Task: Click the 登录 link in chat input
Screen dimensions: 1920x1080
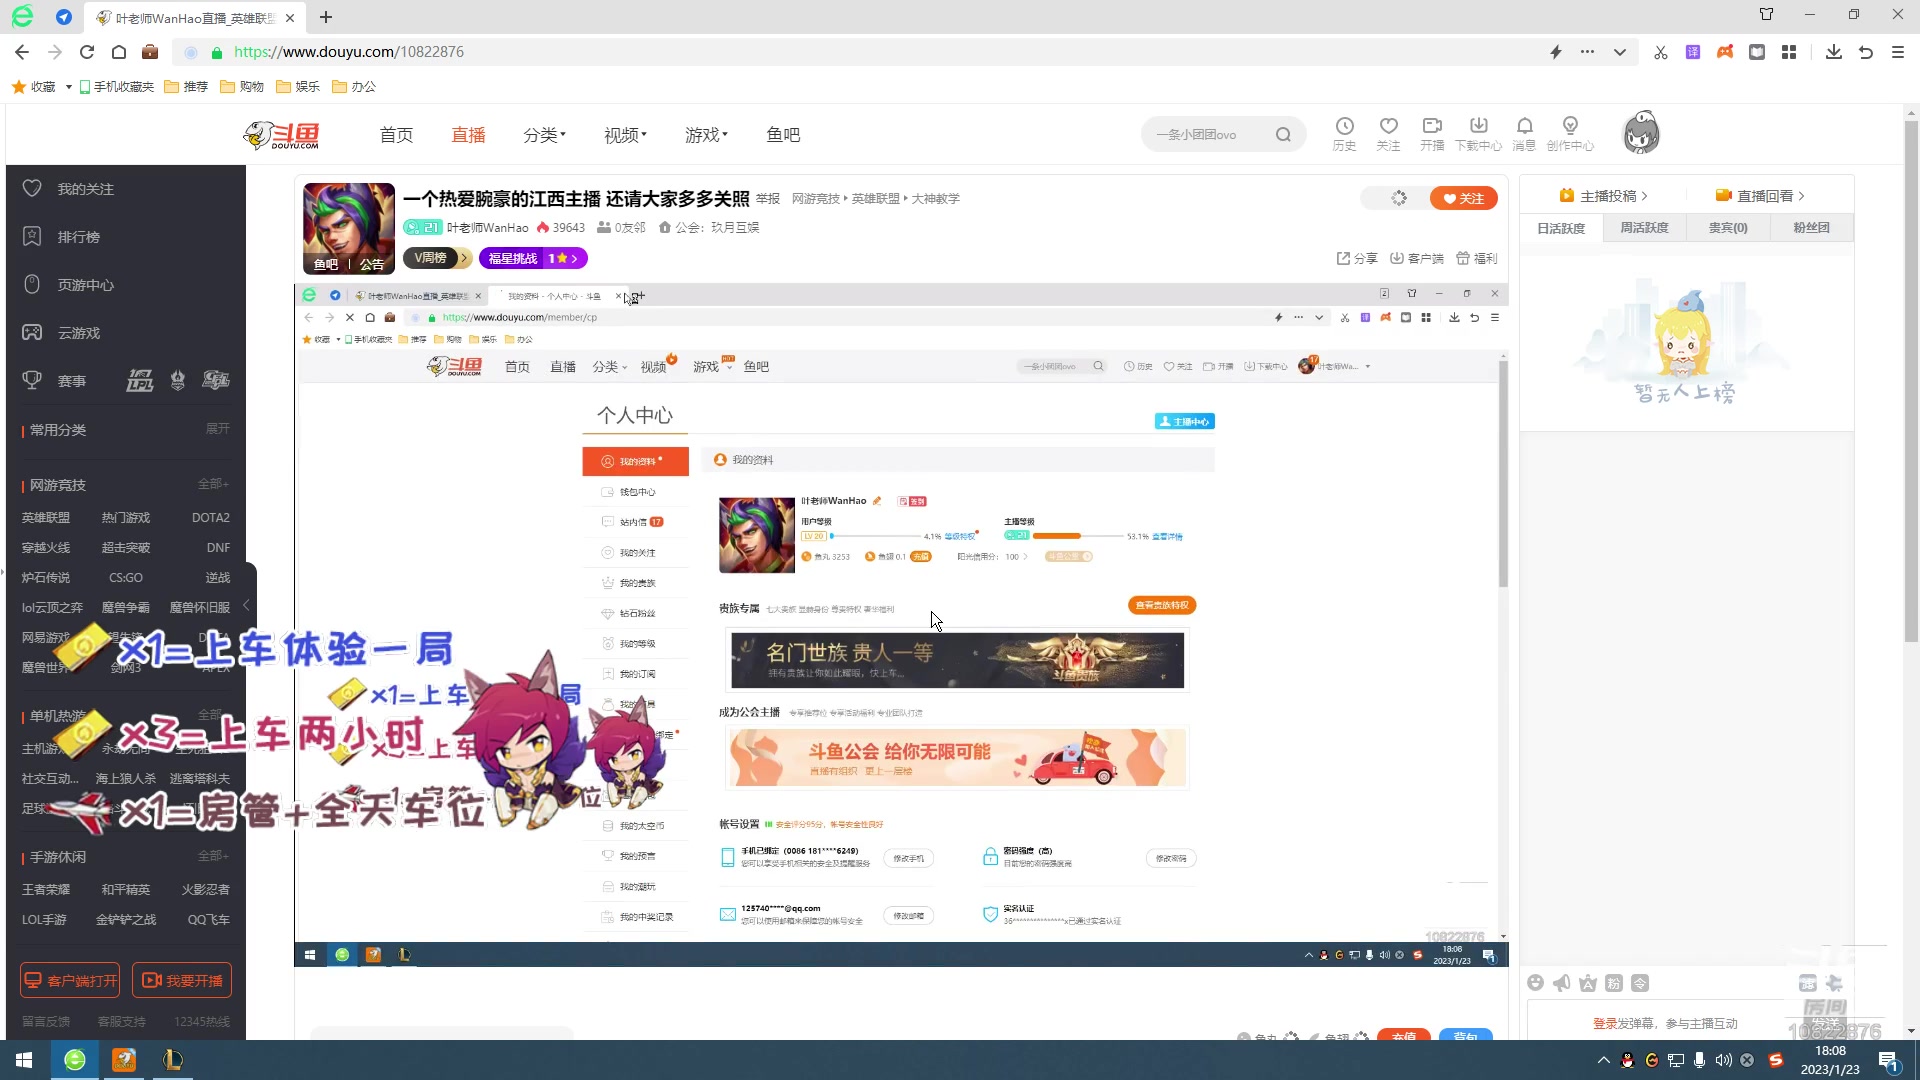Action: [1605, 1023]
